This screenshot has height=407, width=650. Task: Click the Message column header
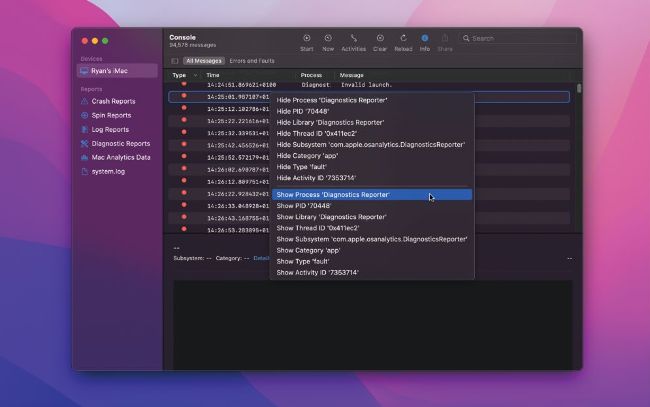pos(352,75)
